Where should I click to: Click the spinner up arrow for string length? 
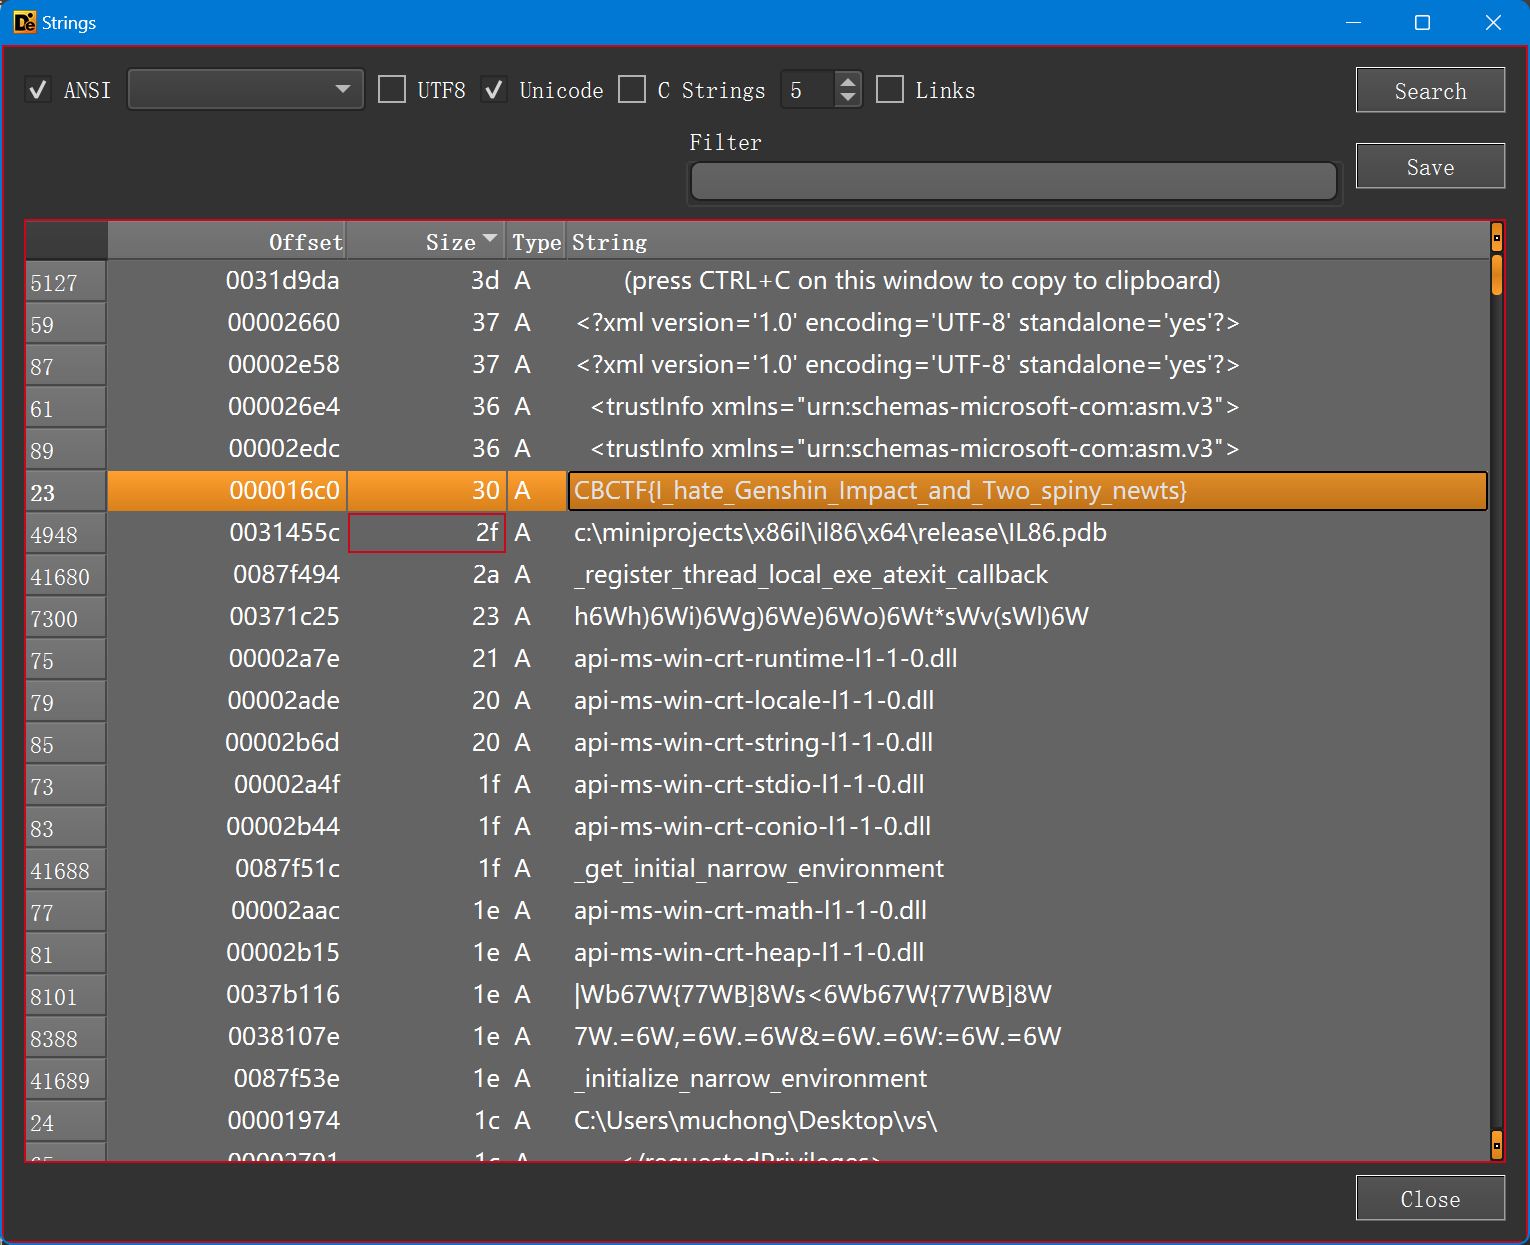pyautogui.click(x=848, y=82)
